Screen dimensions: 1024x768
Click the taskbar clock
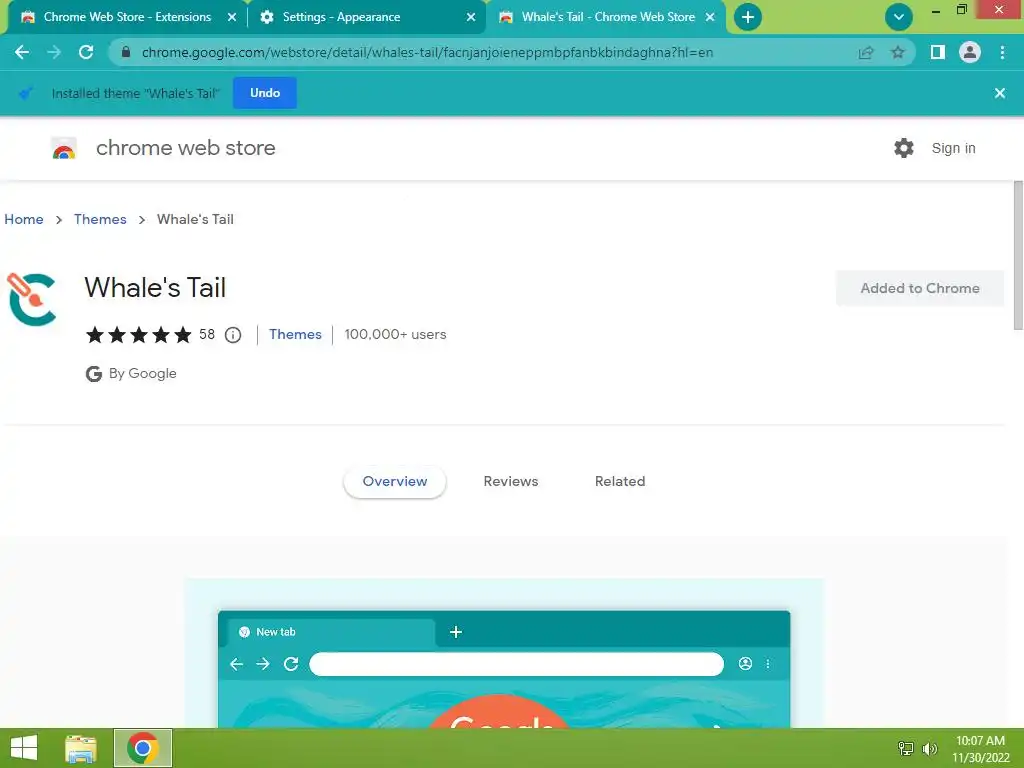pos(980,749)
